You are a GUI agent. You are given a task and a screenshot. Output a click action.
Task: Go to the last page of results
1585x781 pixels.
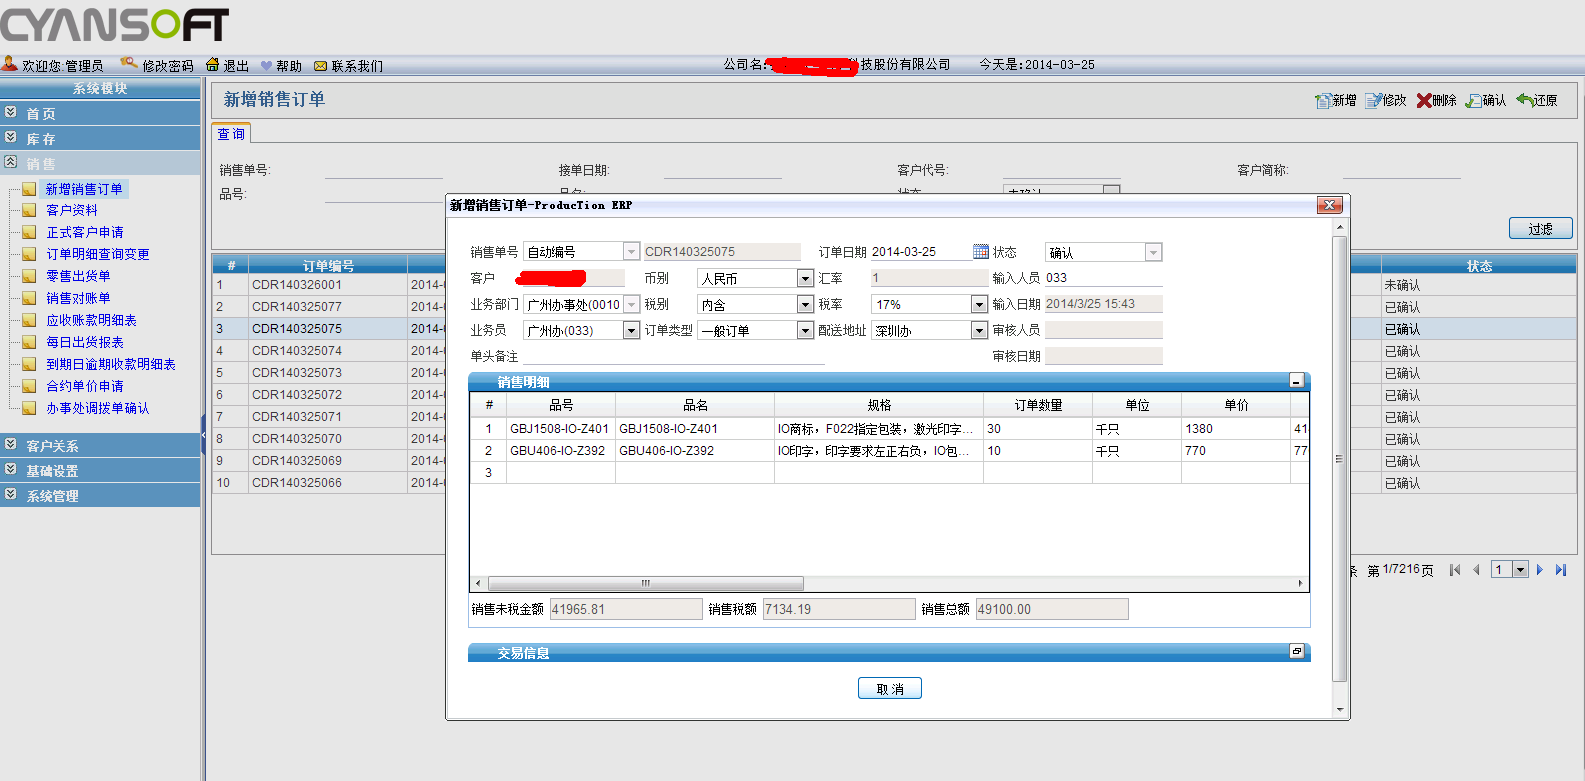click(x=1561, y=570)
